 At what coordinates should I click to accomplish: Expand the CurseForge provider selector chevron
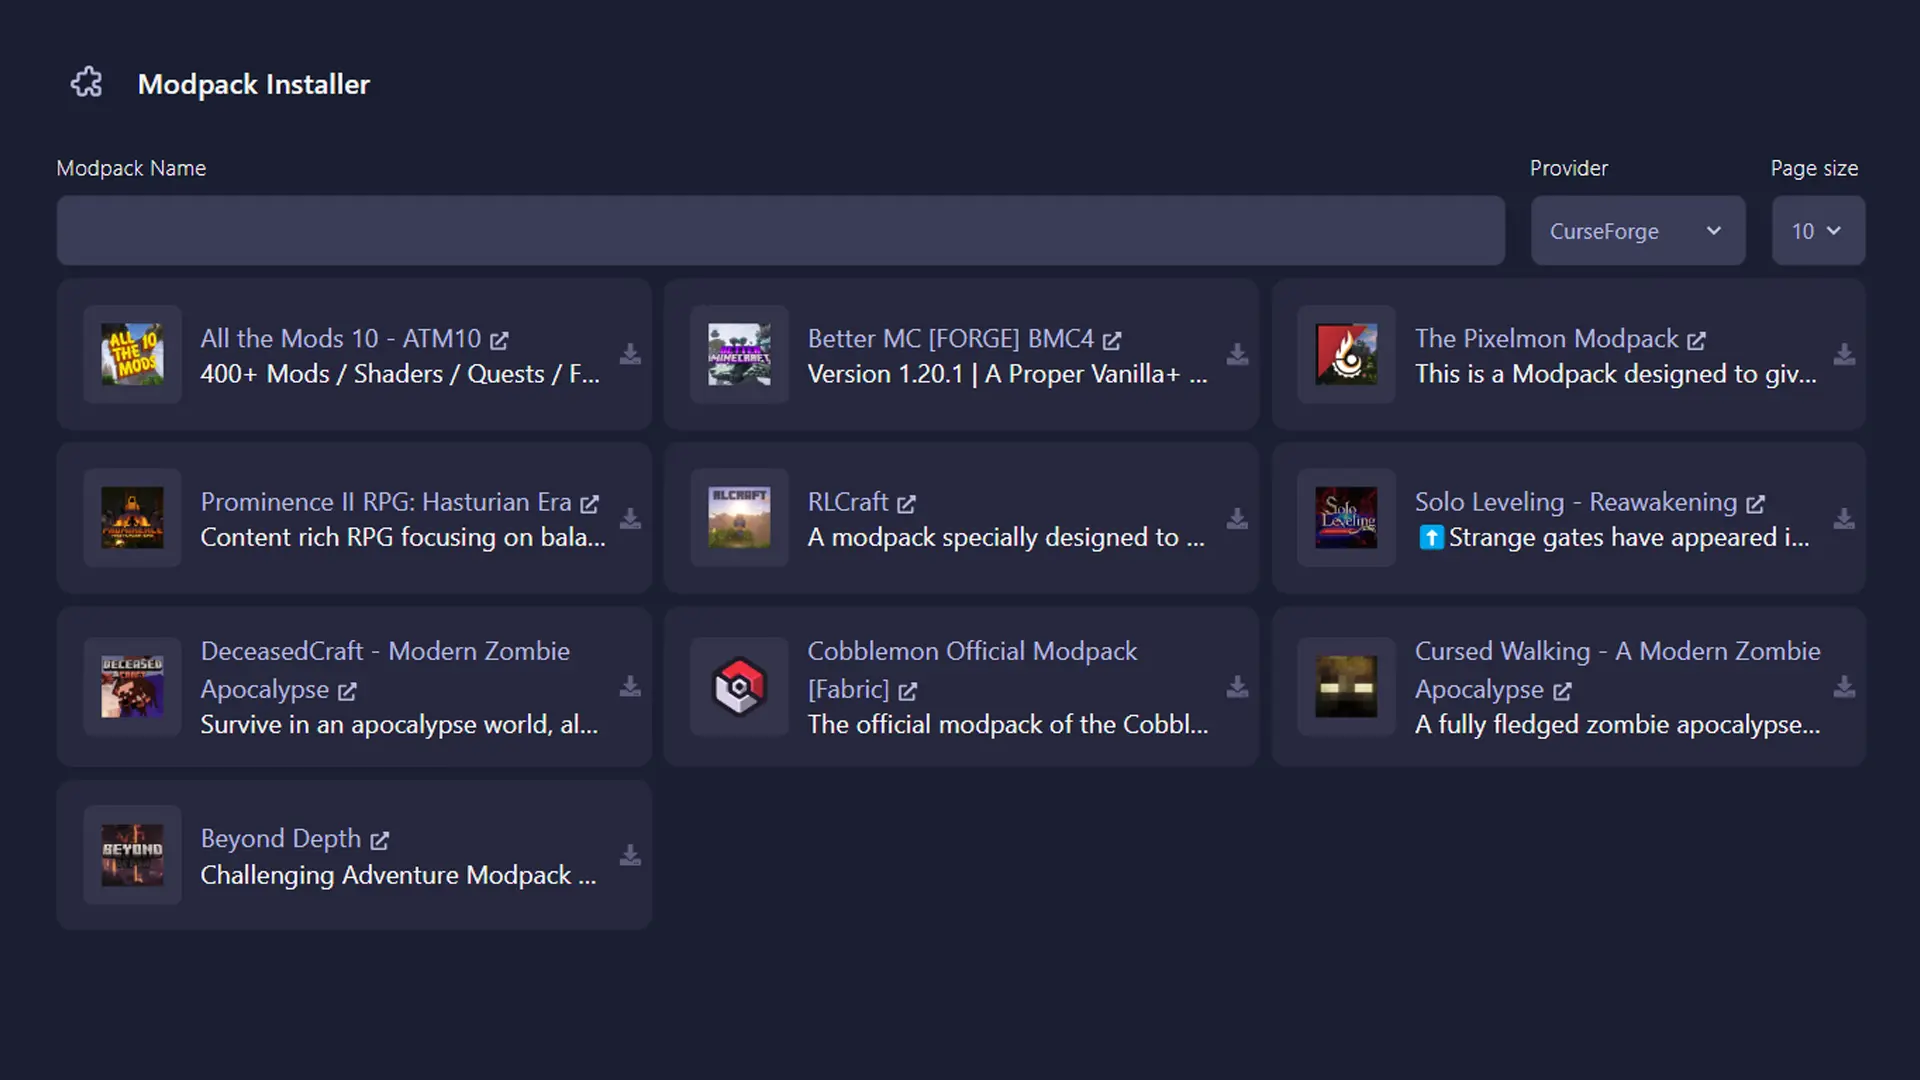pos(1713,230)
